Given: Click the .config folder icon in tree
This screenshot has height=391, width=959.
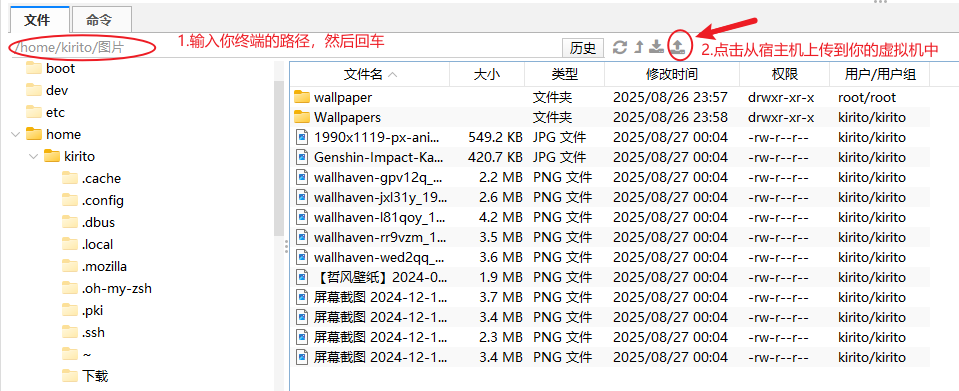Looking at the screenshot, I should (x=70, y=200).
